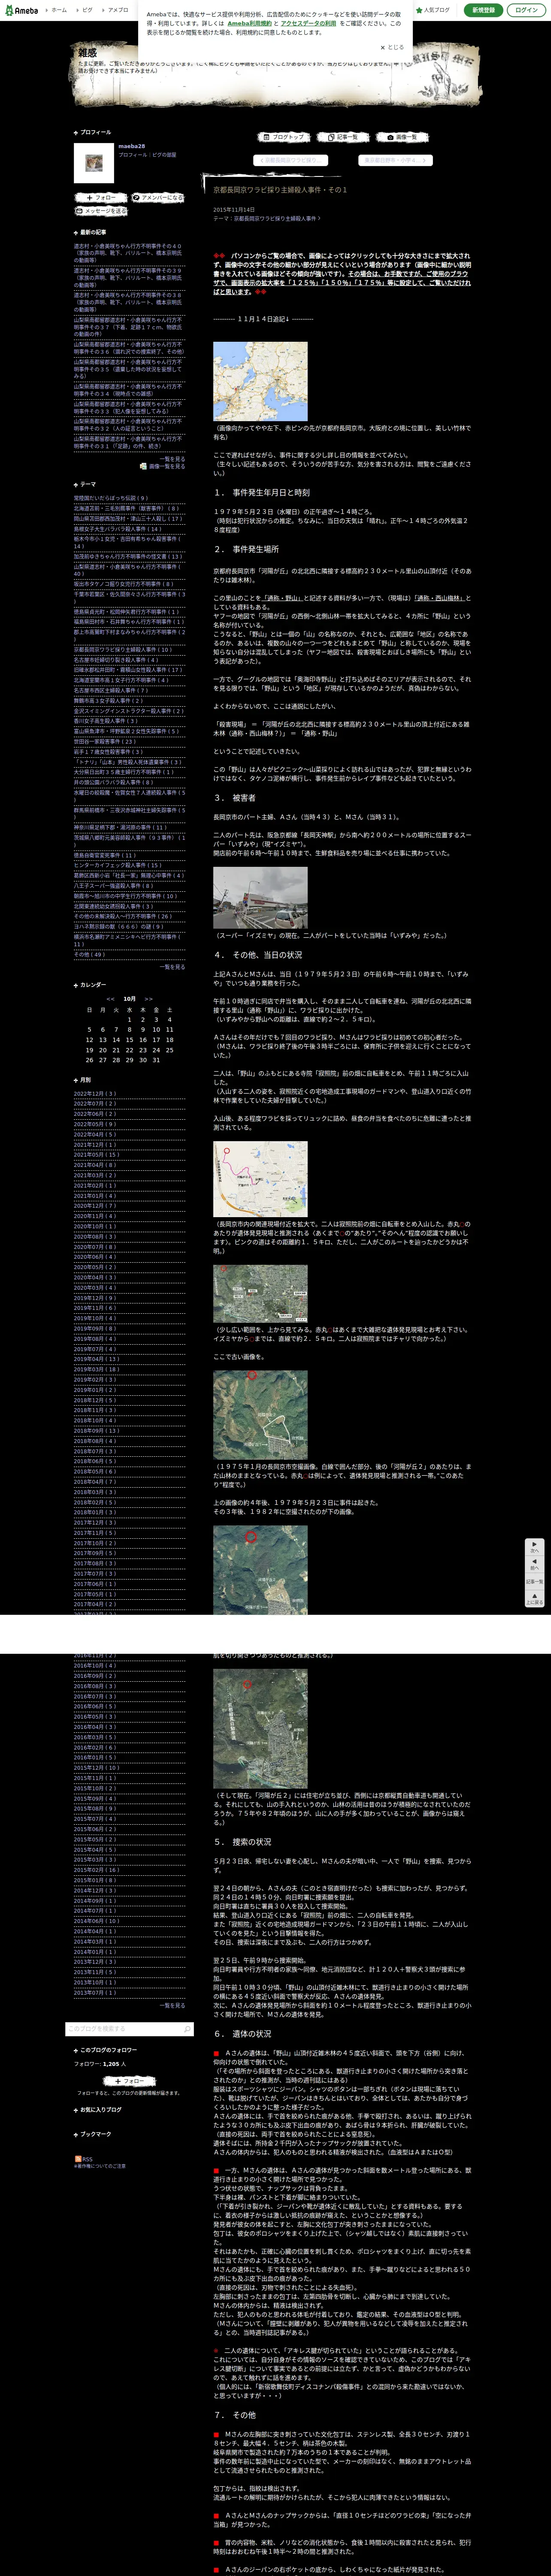Click 画像一覧を見る in the recent articles section

(167, 466)
